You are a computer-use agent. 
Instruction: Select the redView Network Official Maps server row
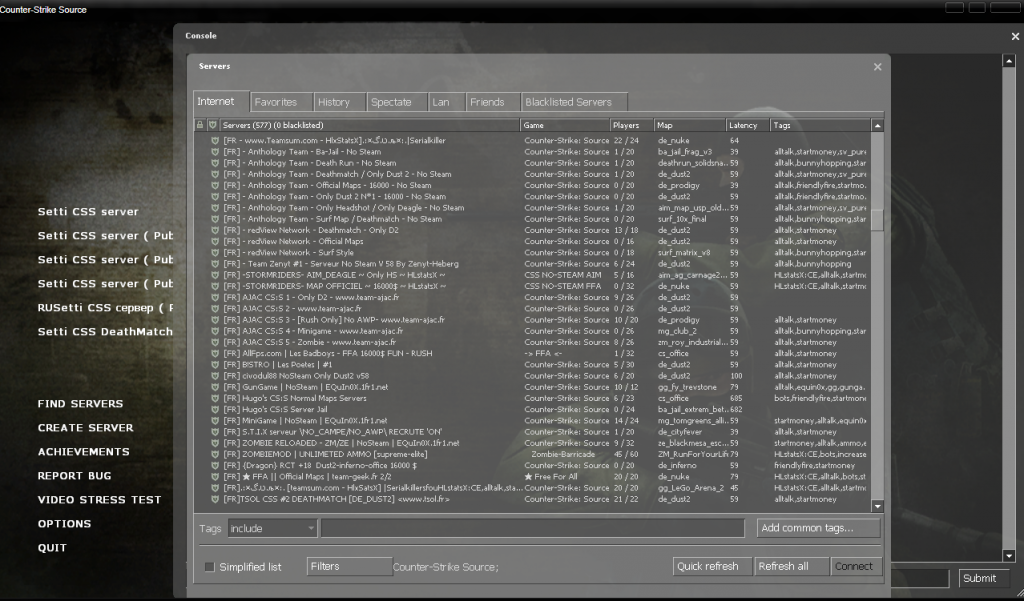(x=532, y=241)
